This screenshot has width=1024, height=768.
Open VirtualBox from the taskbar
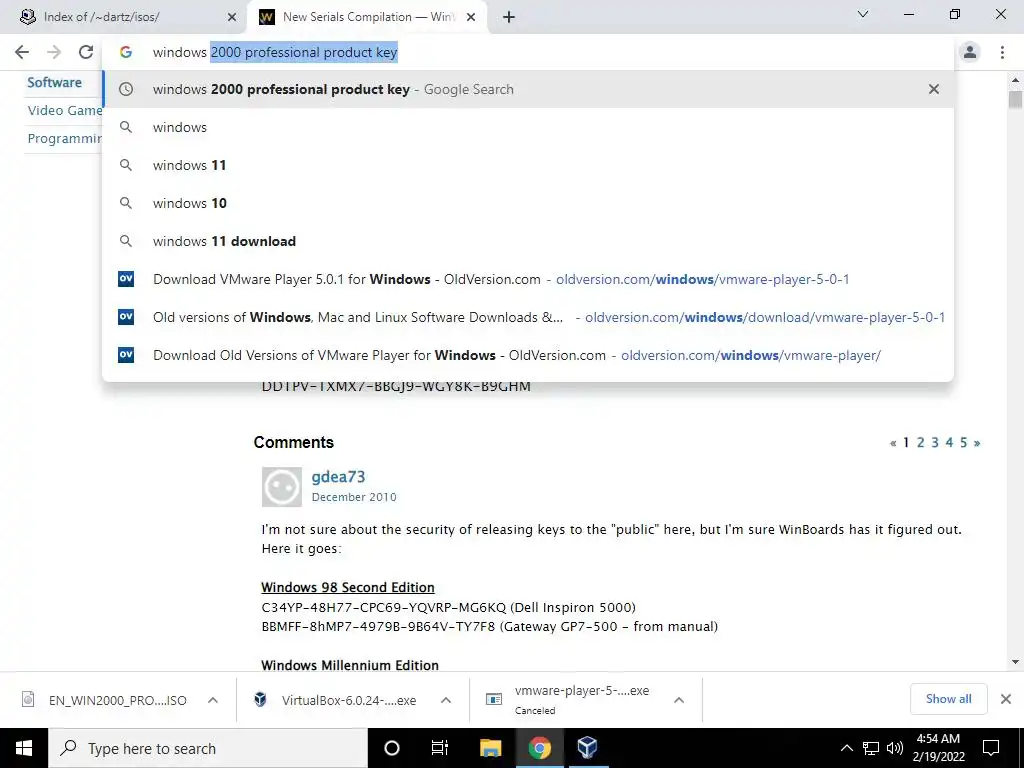click(588, 748)
